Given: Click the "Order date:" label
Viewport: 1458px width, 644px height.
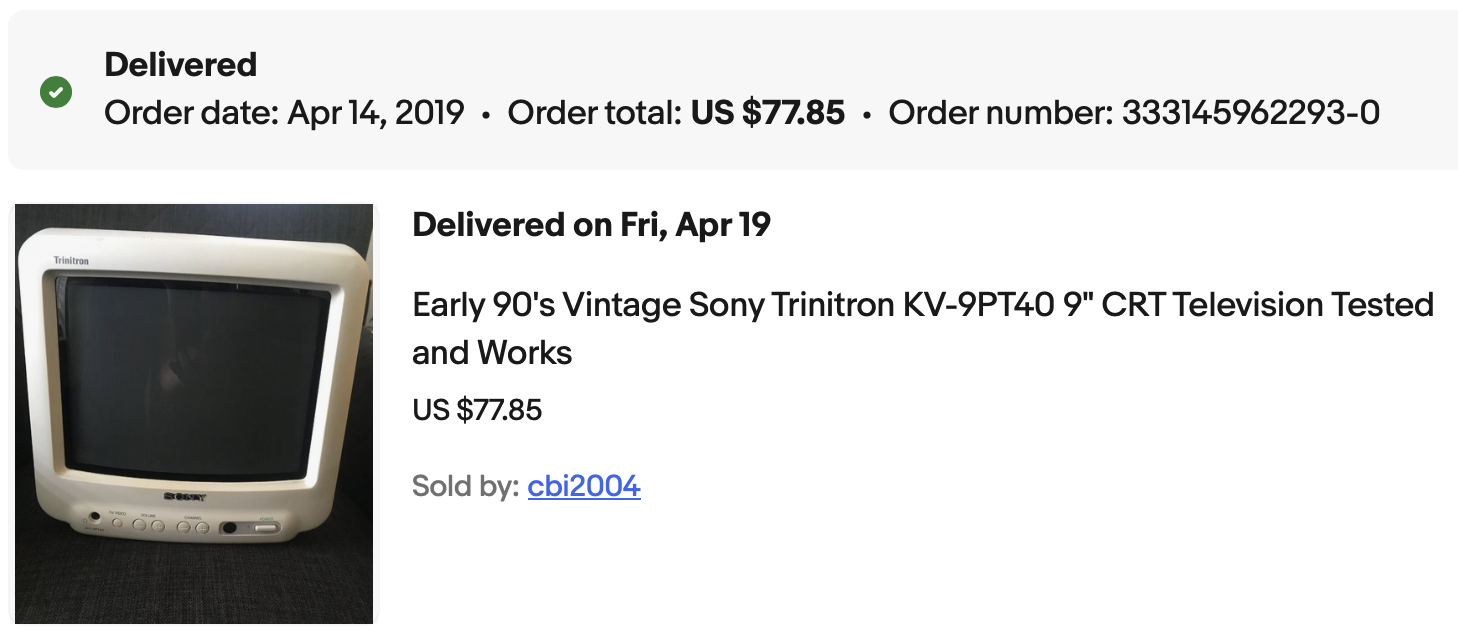Looking at the screenshot, I should pyautogui.click(x=191, y=113).
